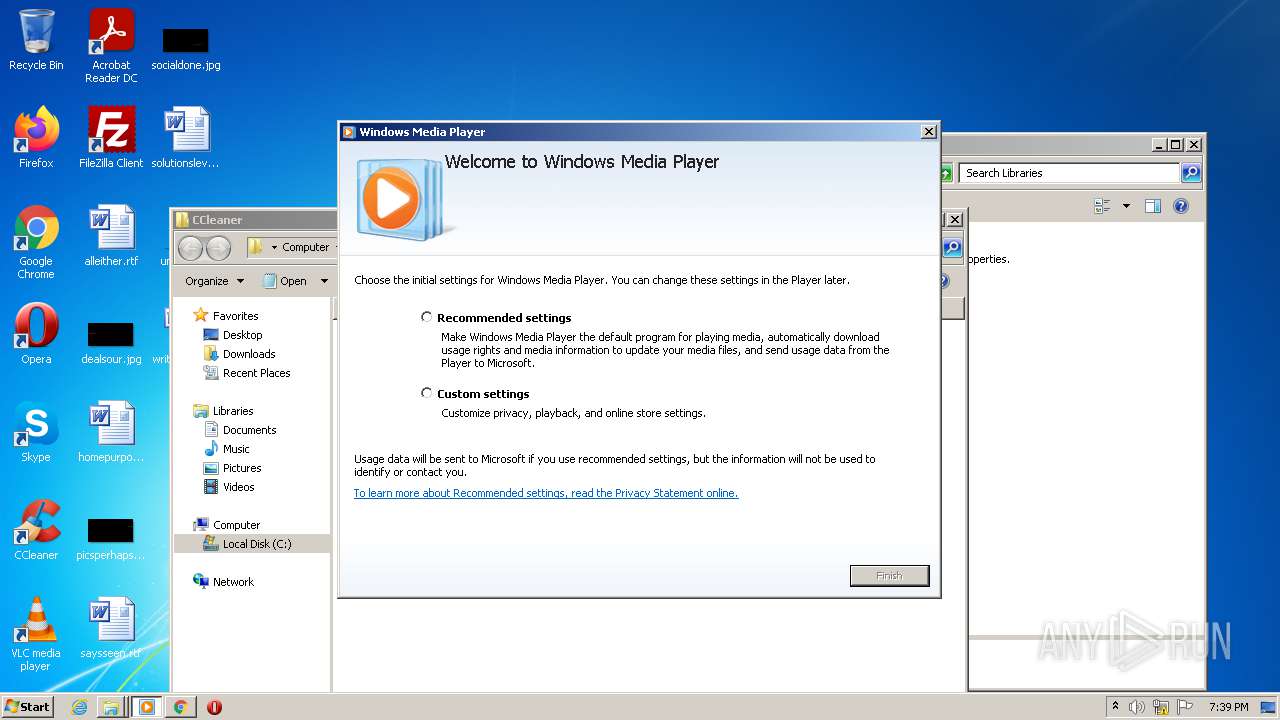The height and width of the screenshot is (720, 1280).
Task: Open the Recycle Bin desktop icon
Action: (x=36, y=40)
